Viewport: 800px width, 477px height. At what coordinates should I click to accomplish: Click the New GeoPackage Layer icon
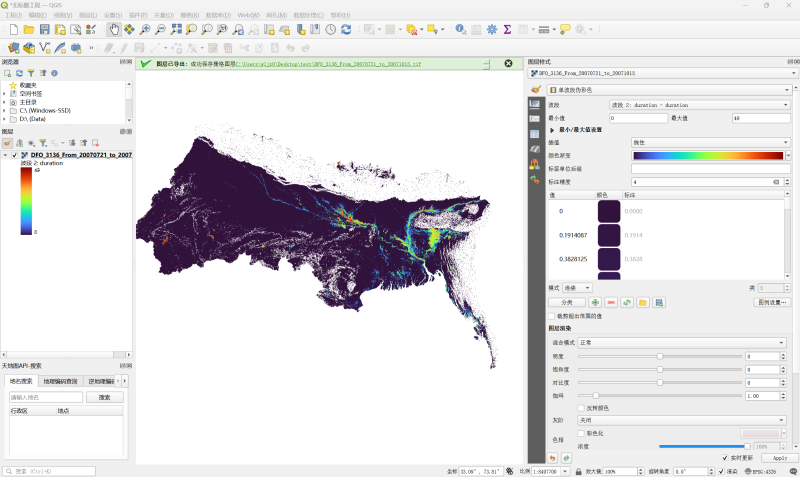click(29, 48)
